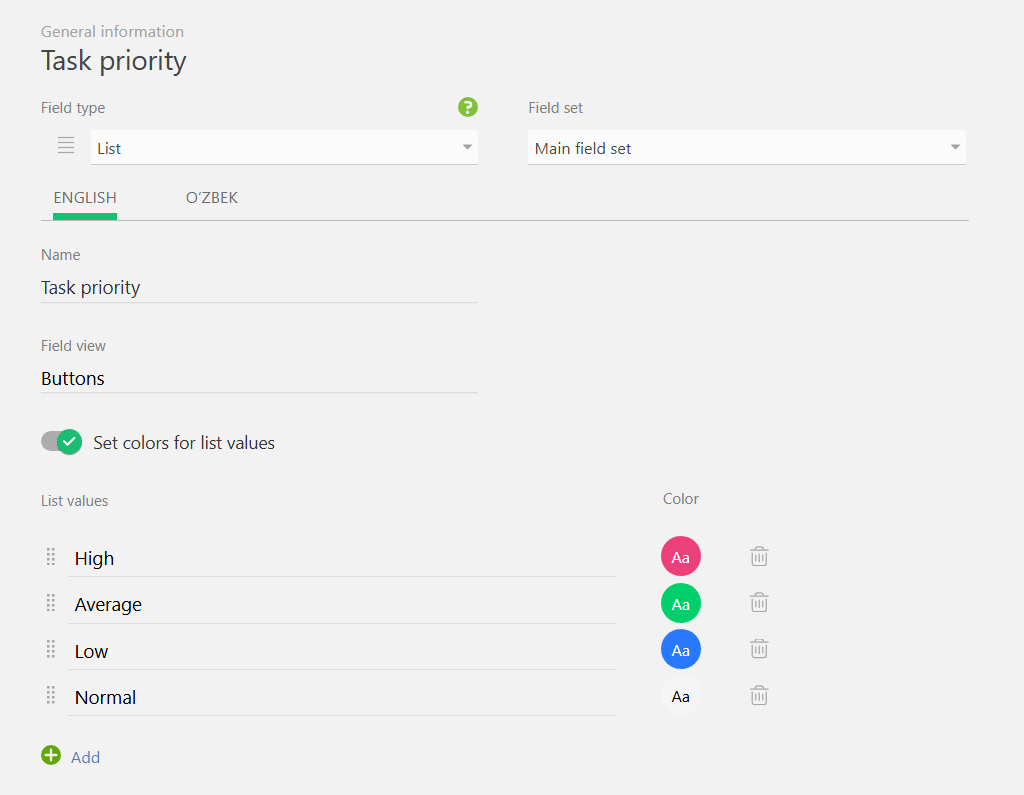Open the Field type dropdown showing List
The image size is (1024, 795).
(284, 147)
